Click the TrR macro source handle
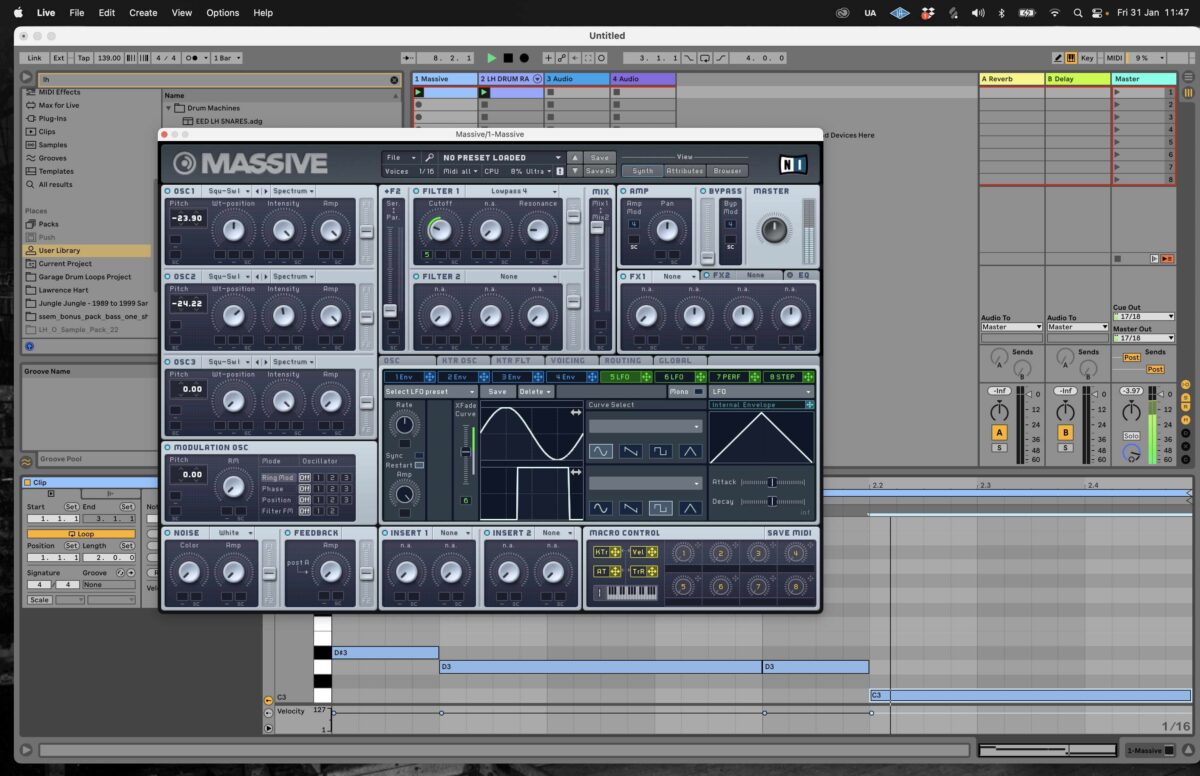The height and width of the screenshot is (776, 1200). [652, 571]
